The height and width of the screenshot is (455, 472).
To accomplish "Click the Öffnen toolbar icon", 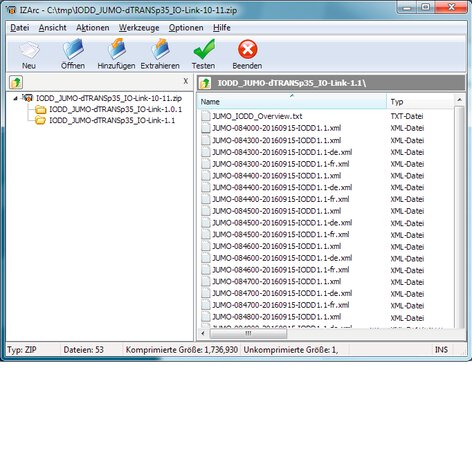I will [x=73, y=49].
